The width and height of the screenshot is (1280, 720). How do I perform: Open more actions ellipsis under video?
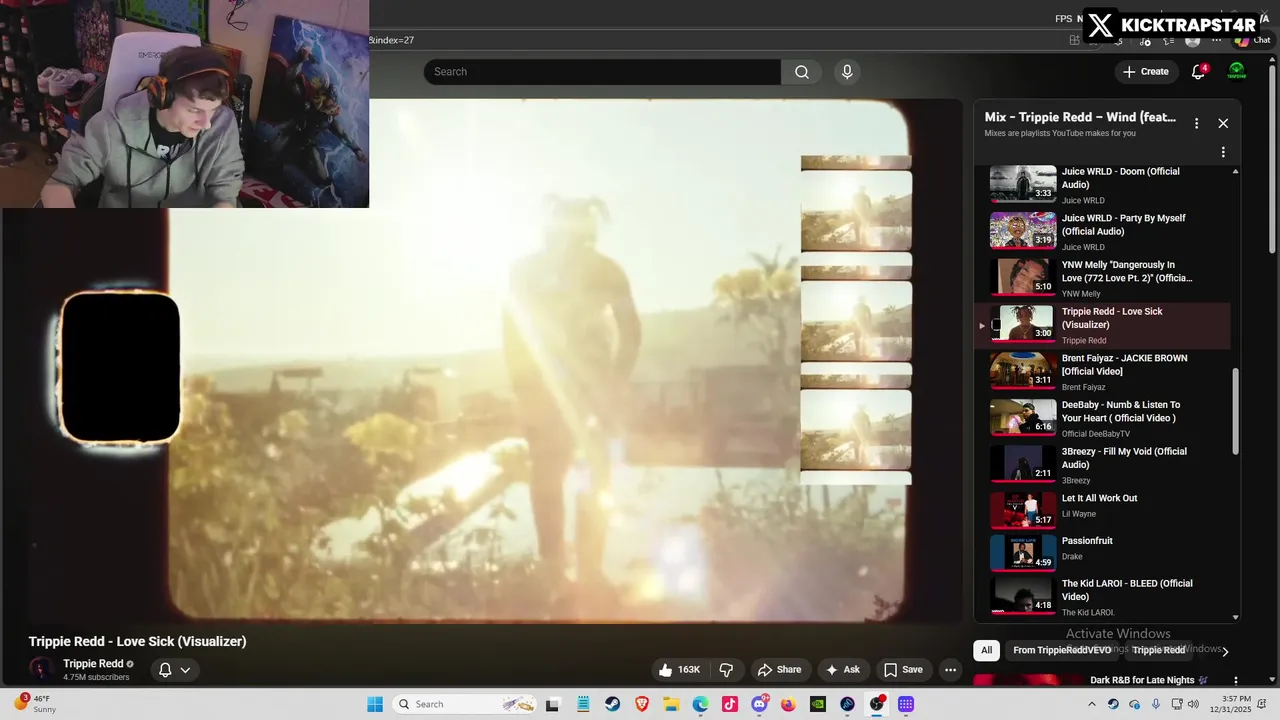click(951, 670)
